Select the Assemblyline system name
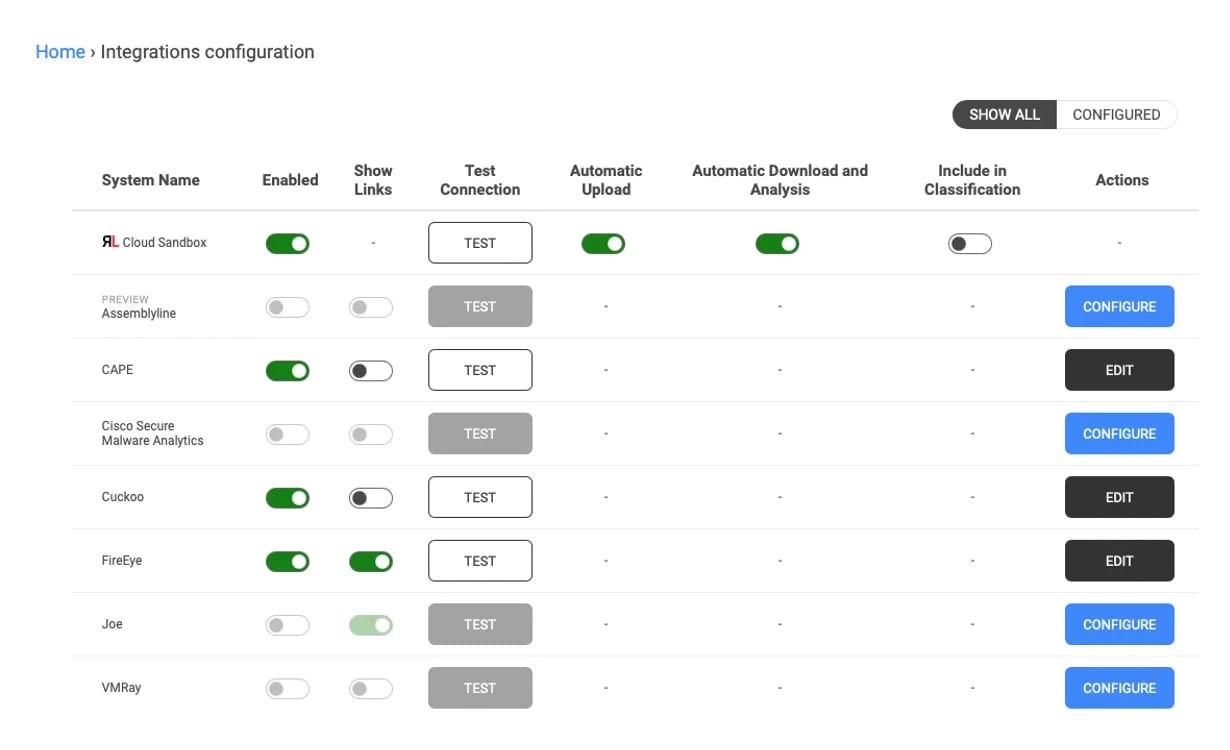The image size is (1230, 750). (139, 314)
